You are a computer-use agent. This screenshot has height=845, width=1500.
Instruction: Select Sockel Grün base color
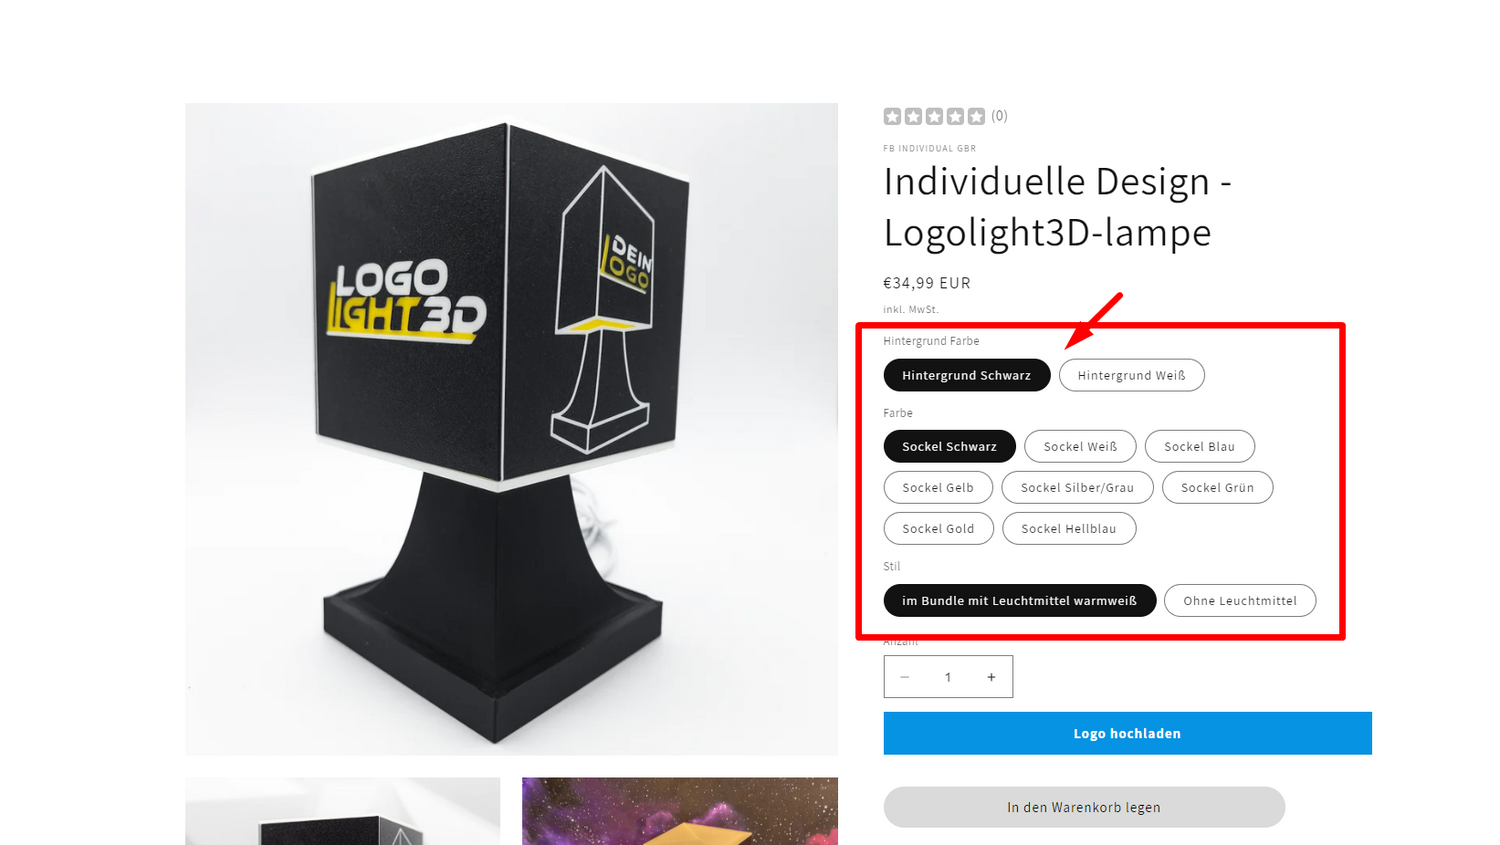pyautogui.click(x=1217, y=487)
